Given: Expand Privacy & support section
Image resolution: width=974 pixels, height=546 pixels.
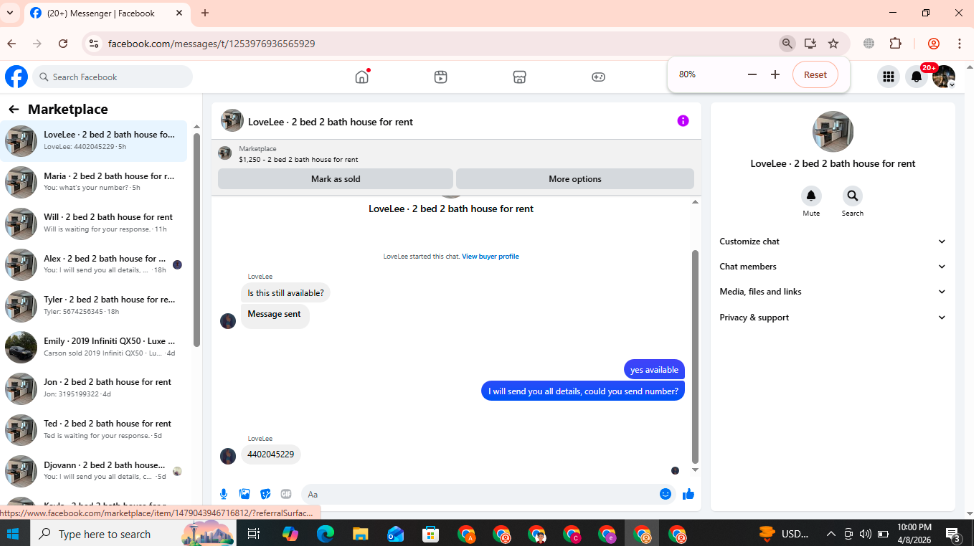Looking at the screenshot, I should (832, 317).
